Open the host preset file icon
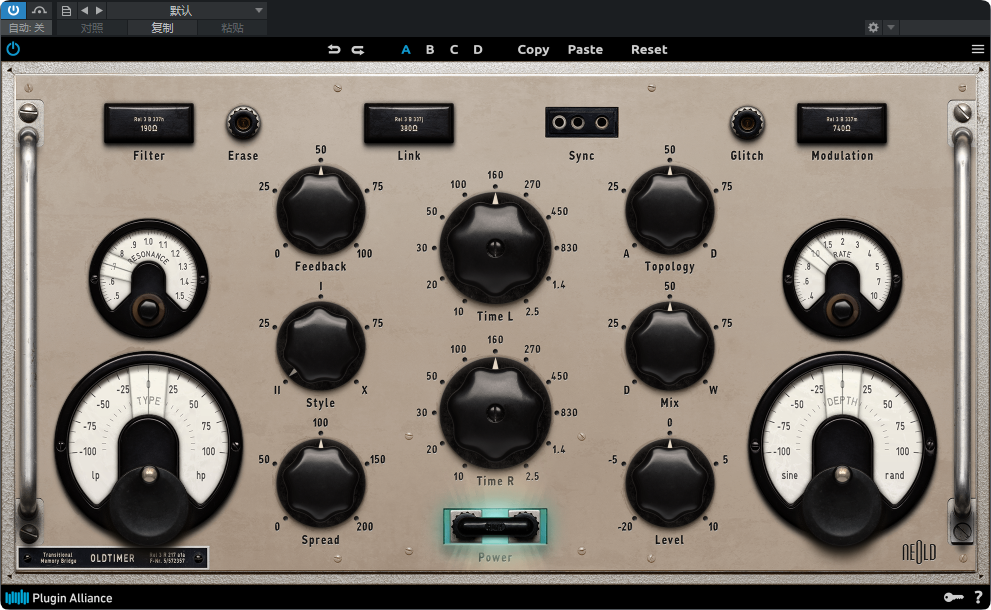 pyautogui.click(x=66, y=11)
